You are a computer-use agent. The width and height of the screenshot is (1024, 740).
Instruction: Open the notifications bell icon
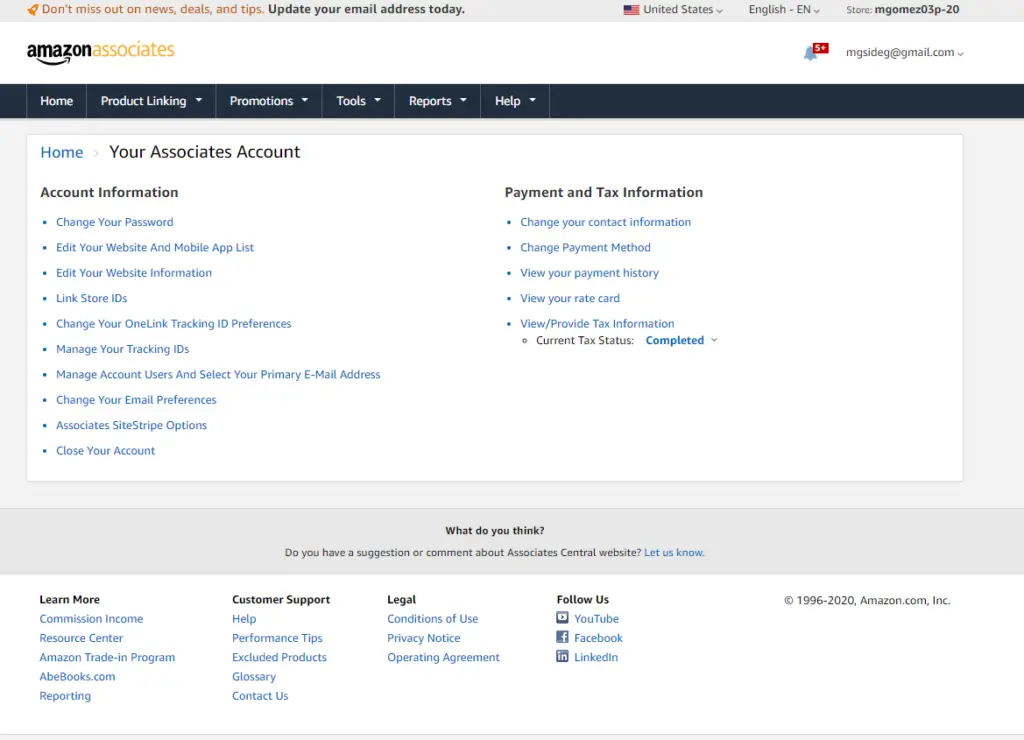[810, 53]
